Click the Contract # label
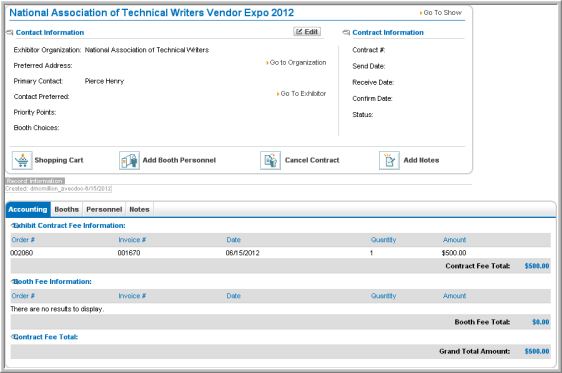This screenshot has width=562, height=373. [369, 50]
